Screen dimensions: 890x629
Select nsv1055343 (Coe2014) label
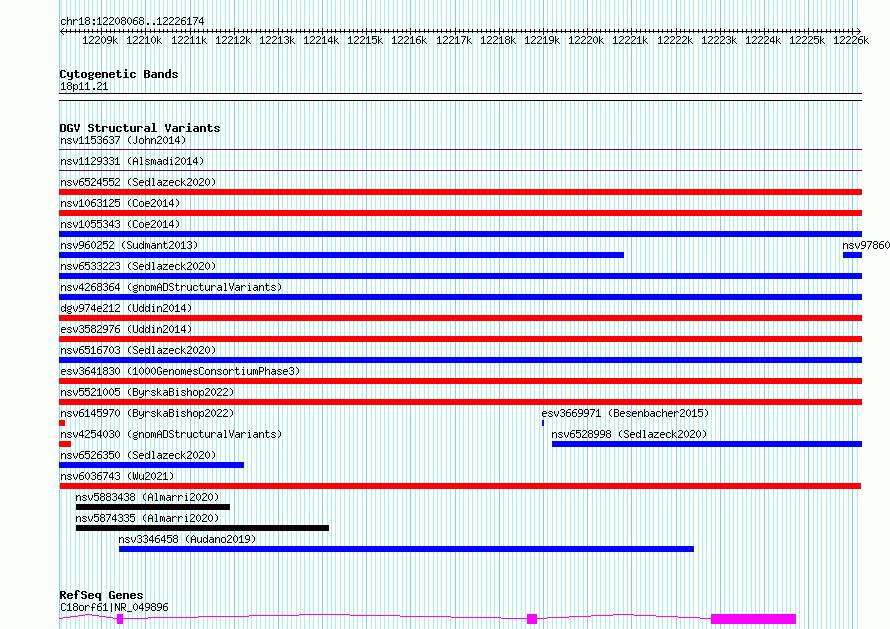coord(120,224)
